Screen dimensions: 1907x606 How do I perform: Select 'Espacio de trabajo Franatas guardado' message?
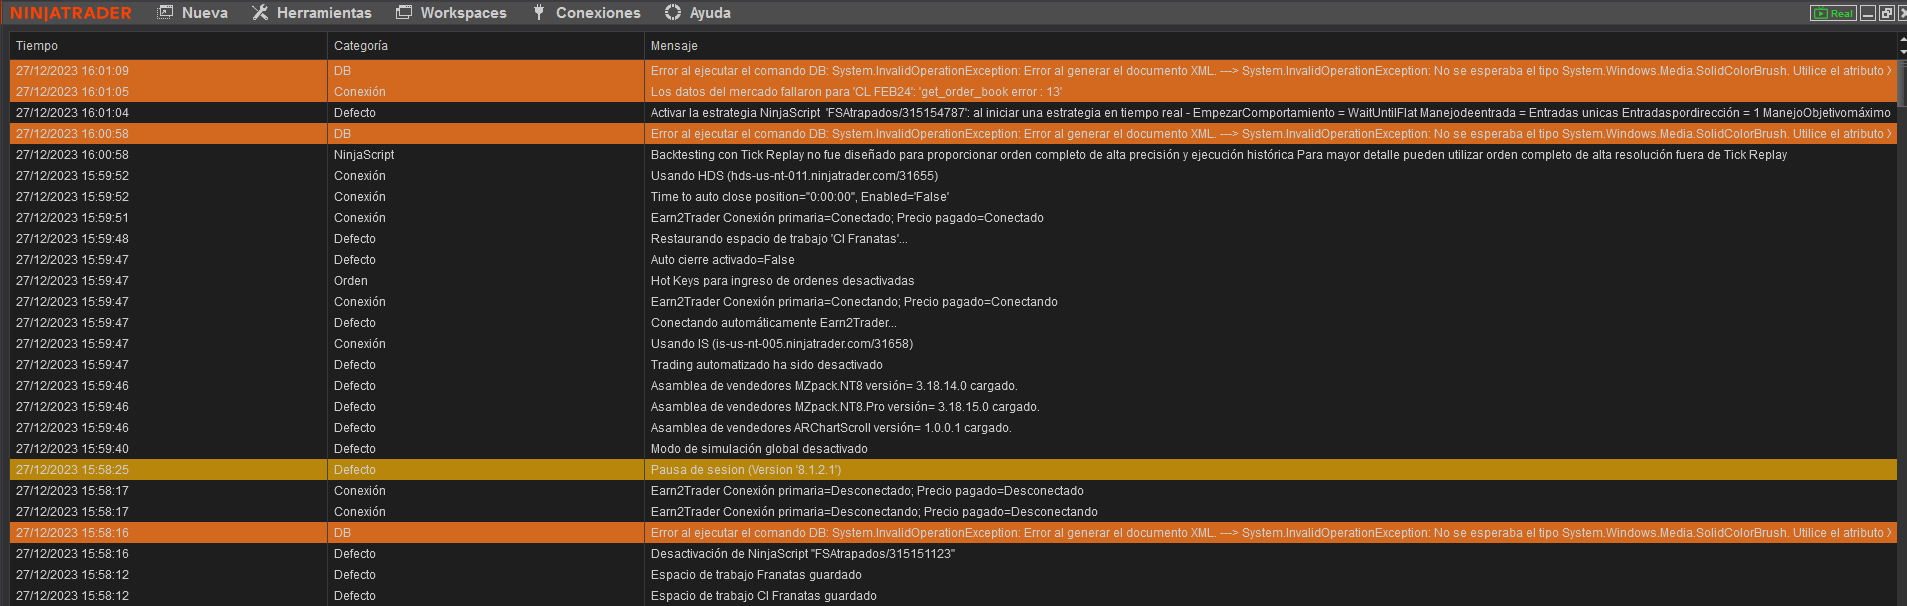[x=756, y=575]
